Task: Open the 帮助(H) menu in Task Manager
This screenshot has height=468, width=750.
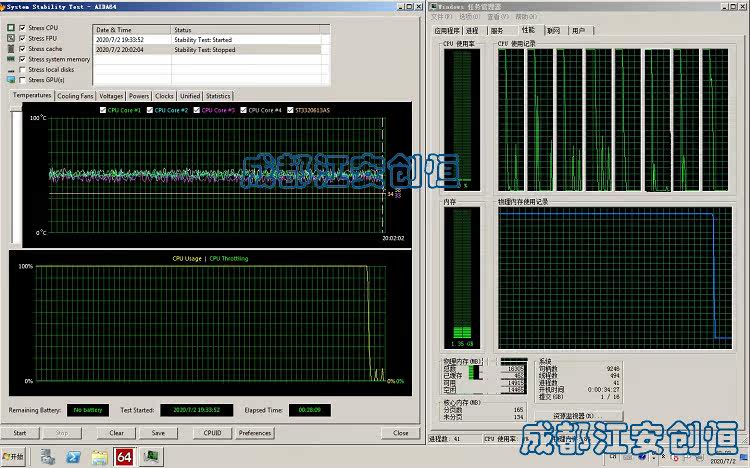Action: point(526,17)
